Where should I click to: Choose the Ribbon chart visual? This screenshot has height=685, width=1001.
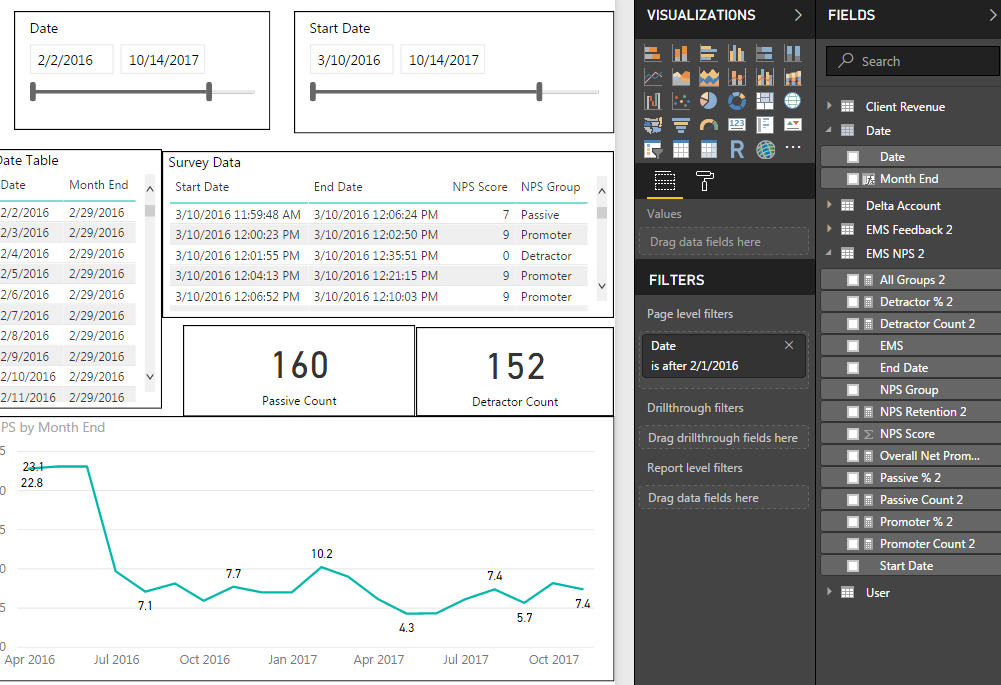pos(793,78)
